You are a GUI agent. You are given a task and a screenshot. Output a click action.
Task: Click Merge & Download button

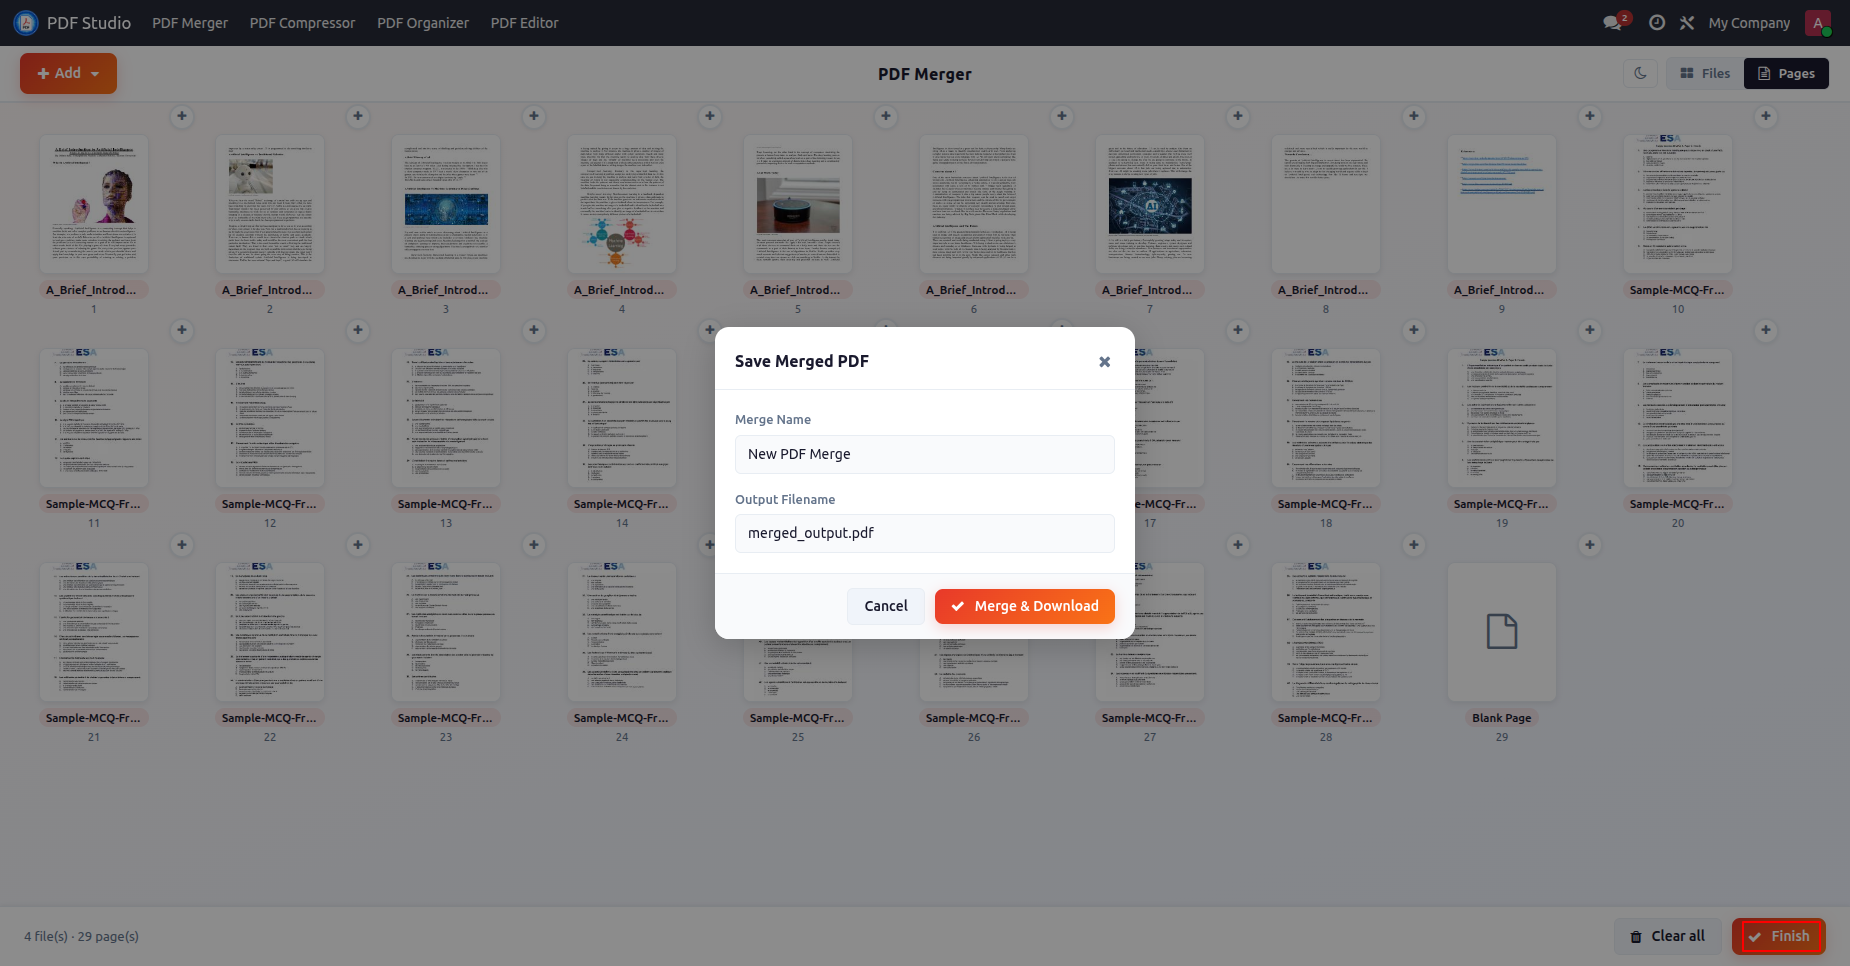(1025, 606)
